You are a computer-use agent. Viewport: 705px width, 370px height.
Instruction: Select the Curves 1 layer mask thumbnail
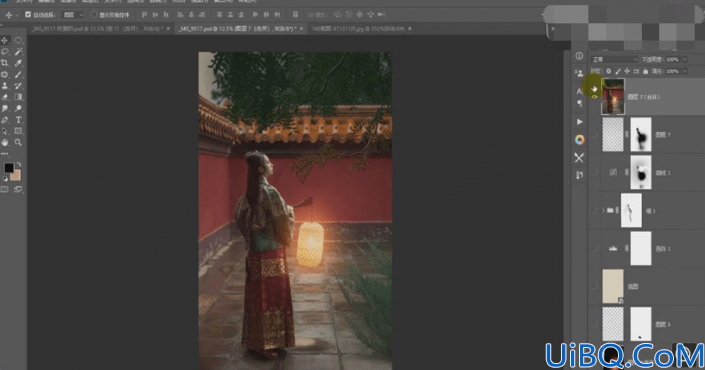click(641, 172)
